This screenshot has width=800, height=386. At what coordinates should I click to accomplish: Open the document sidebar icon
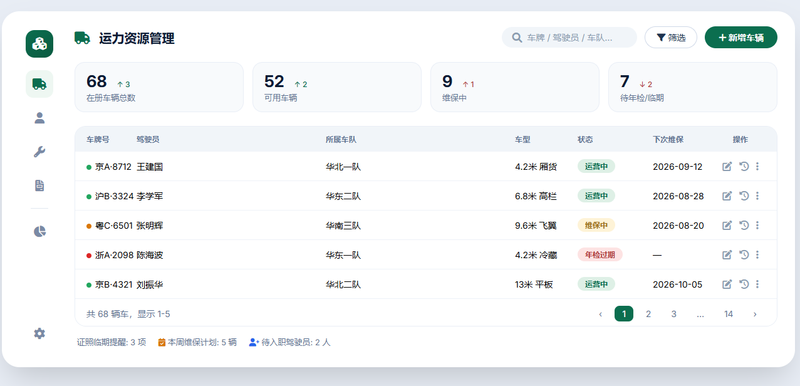pos(39,186)
